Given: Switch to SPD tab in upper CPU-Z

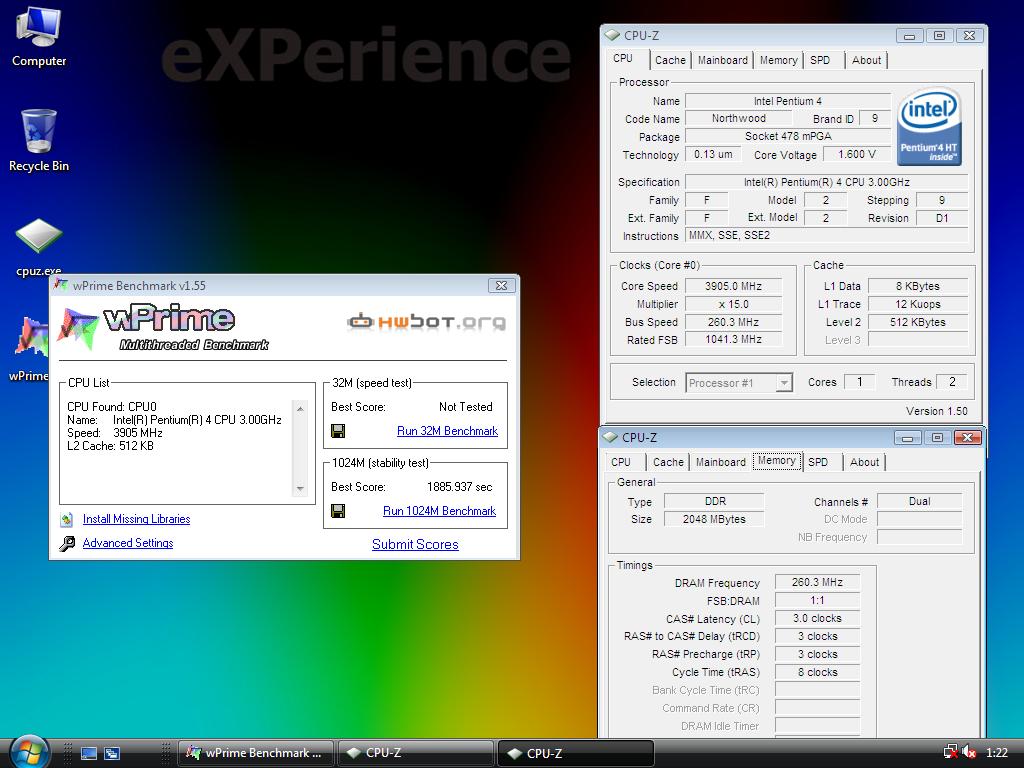Looking at the screenshot, I should tap(820, 60).
